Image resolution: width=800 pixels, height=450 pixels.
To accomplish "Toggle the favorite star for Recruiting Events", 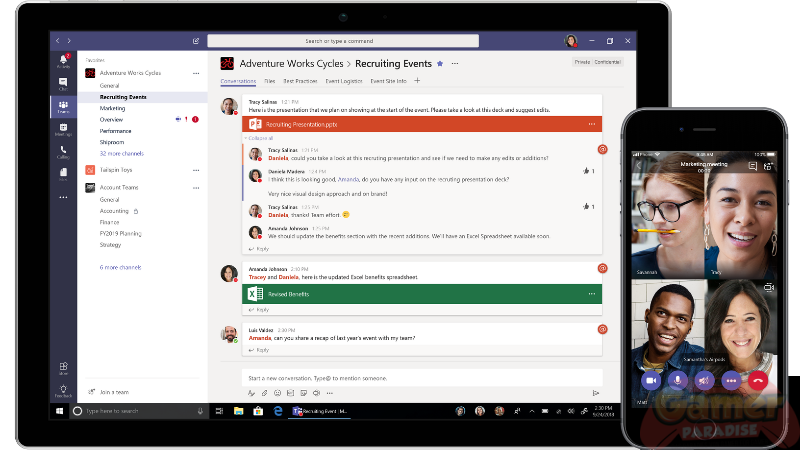I will coord(440,63).
